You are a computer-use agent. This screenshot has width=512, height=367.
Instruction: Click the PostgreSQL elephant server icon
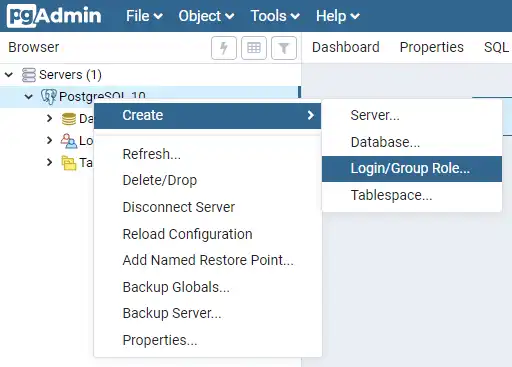(49, 97)
